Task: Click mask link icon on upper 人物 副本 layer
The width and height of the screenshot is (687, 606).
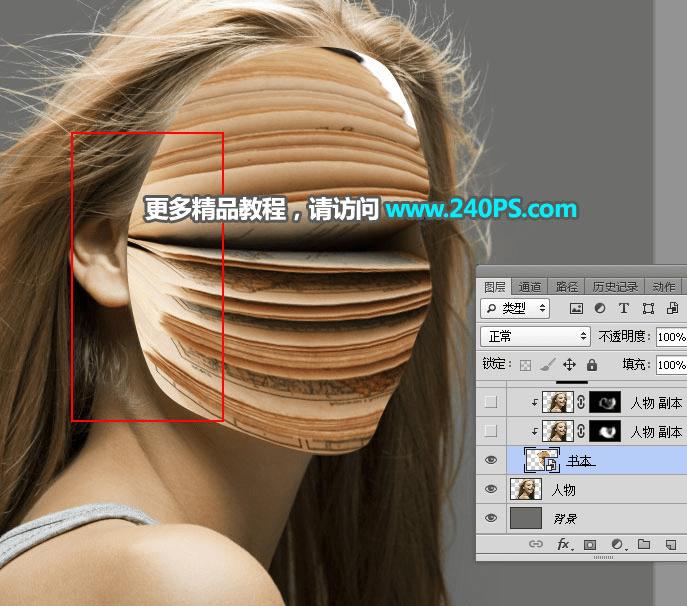Action: [581, 402]
